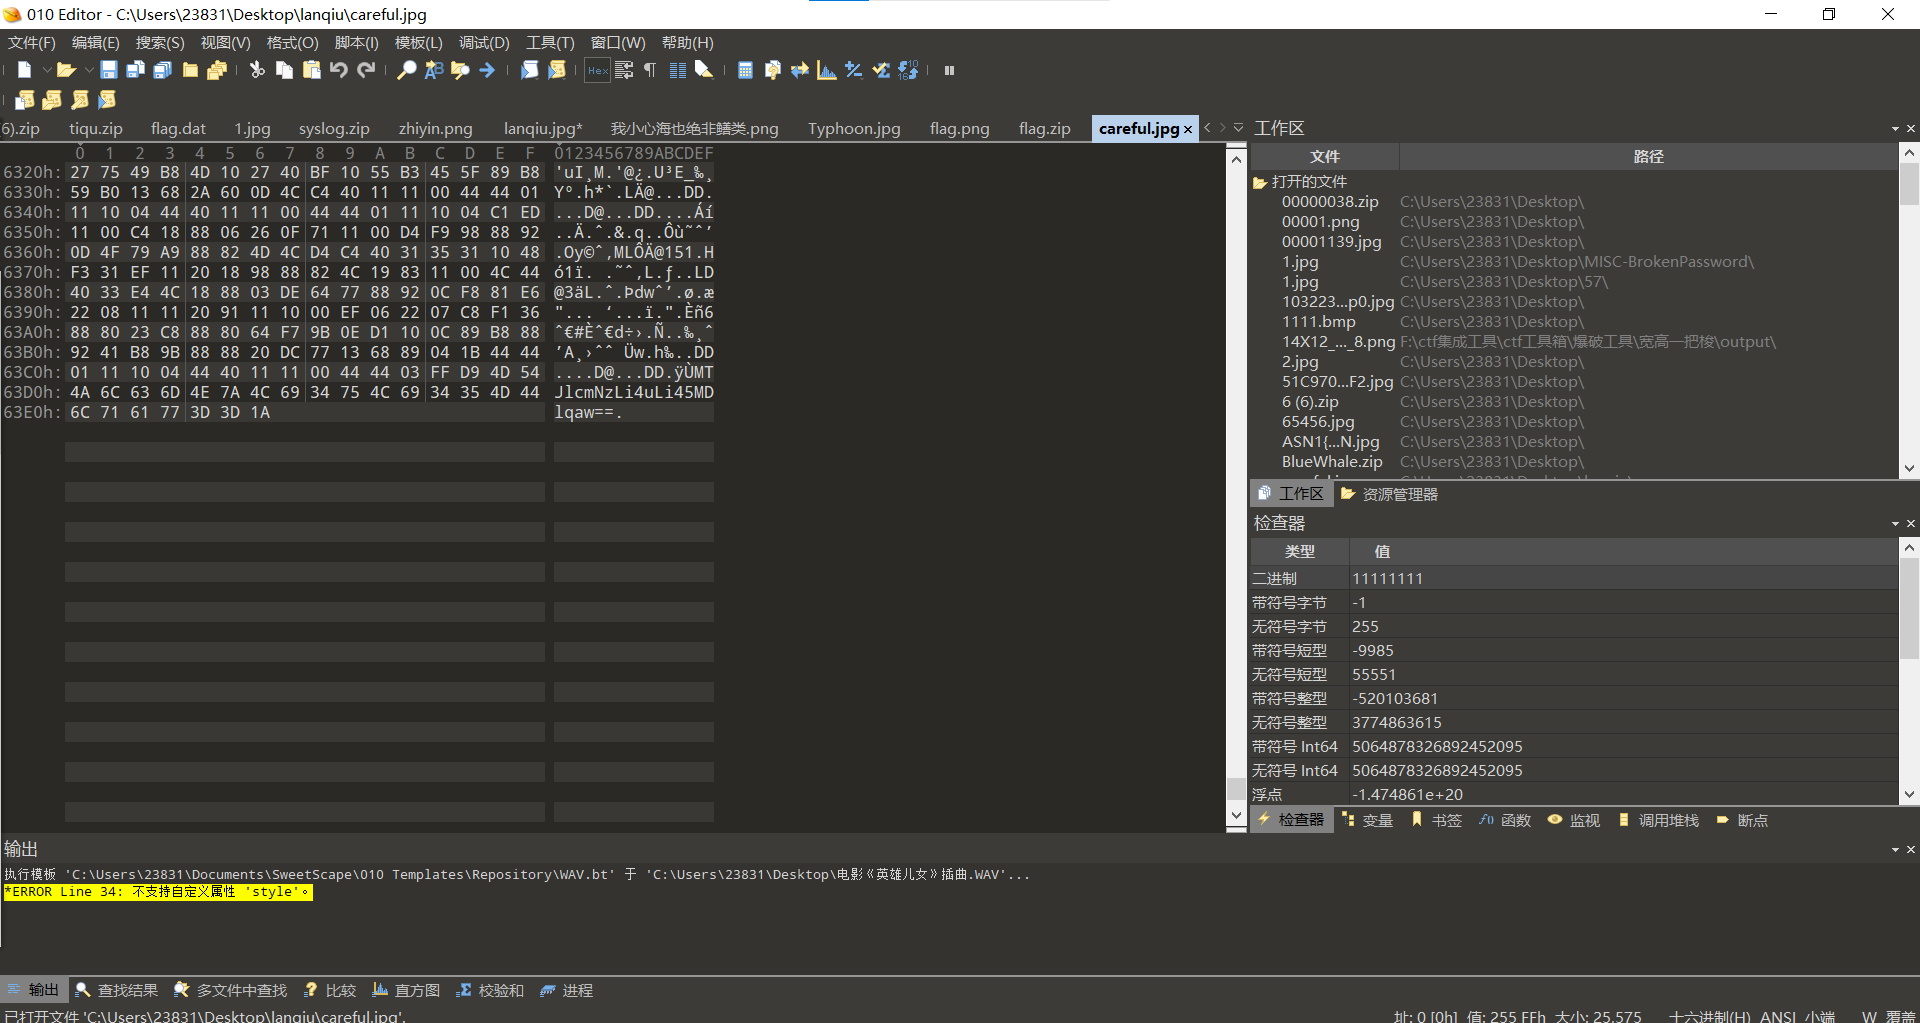Open the 查找结果 output tab

pos(117,990)
